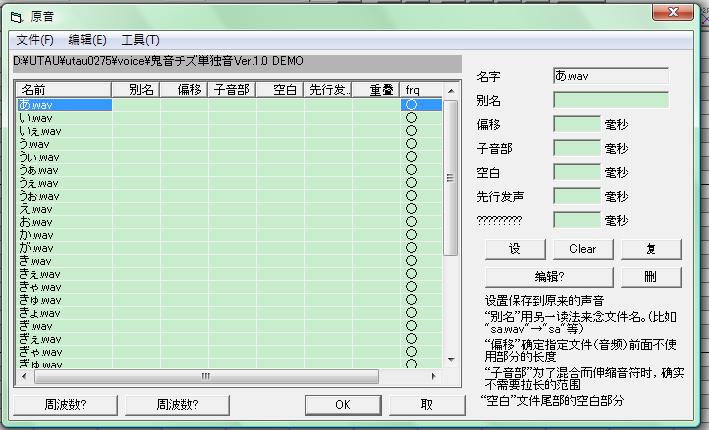Open the 编辑(E) menu
This screenshot has height=430, width=709.
click(87, 40)
